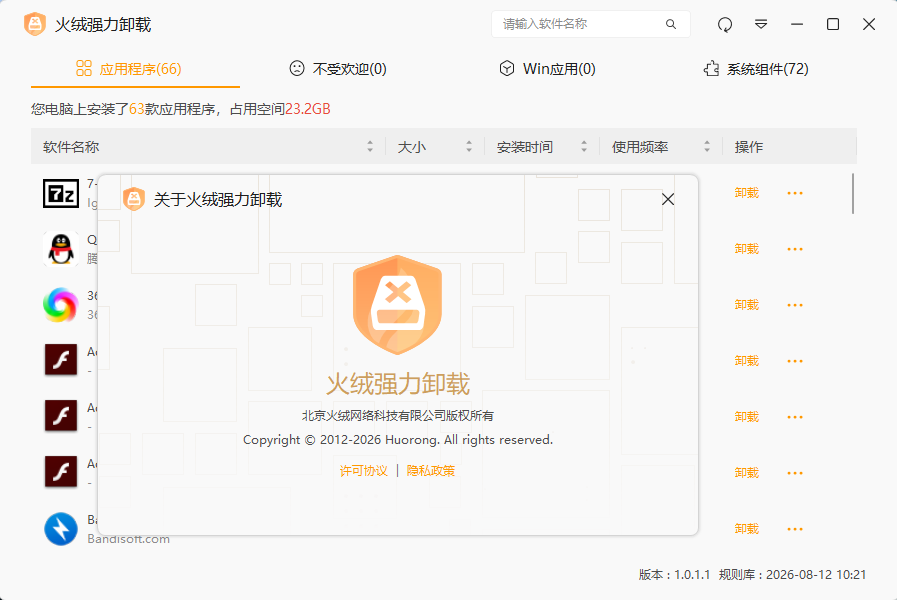Click the large shield logo in About dialog
897x600 pixels.
[x=398, y=305]
